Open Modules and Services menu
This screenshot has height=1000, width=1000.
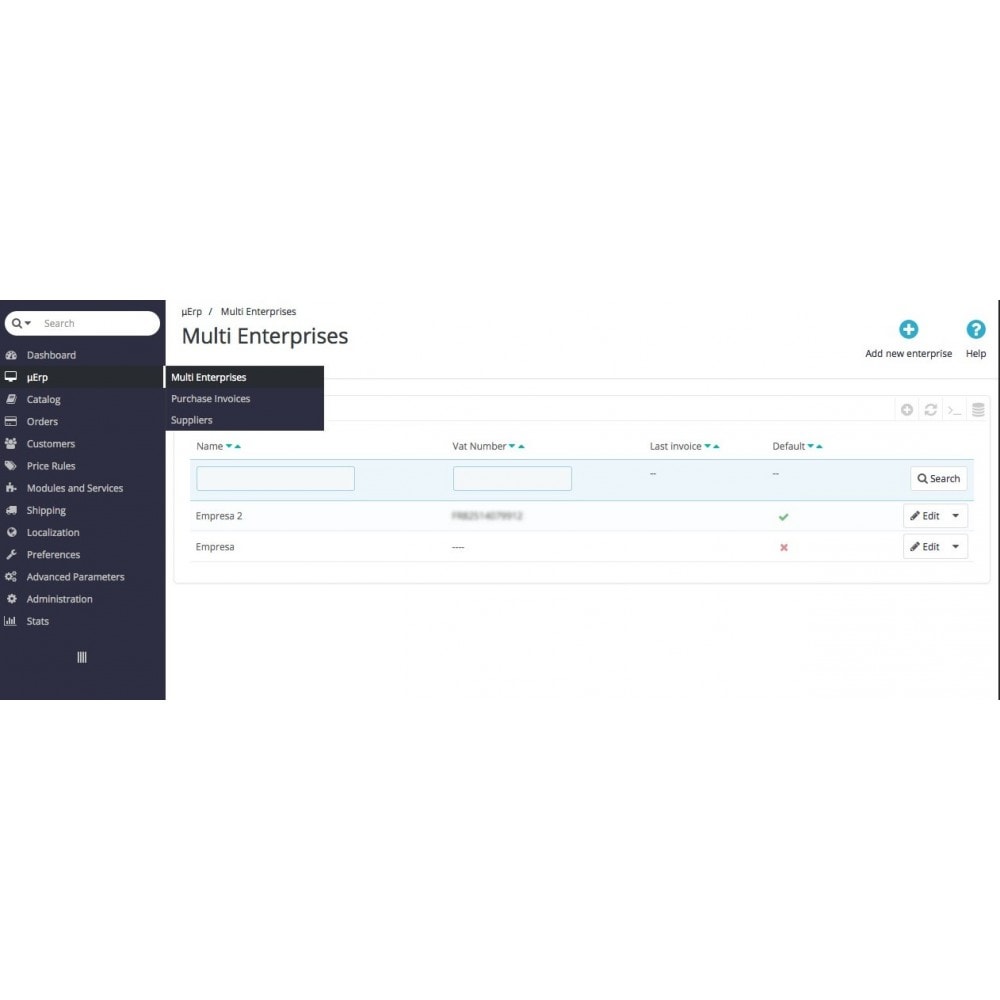(x=75, y=488)
